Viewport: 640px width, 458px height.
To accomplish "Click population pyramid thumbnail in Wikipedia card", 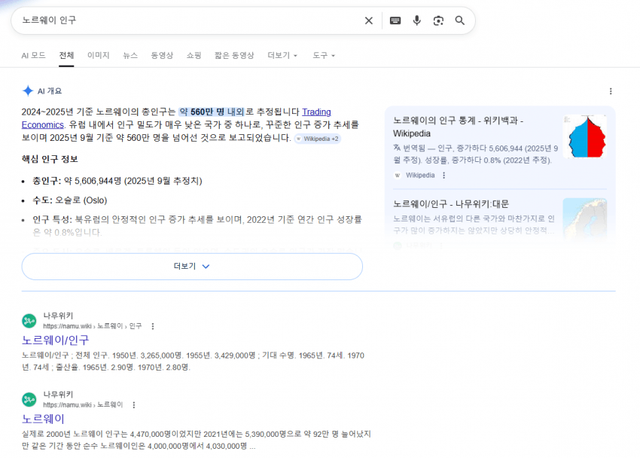I will [588, 136].
